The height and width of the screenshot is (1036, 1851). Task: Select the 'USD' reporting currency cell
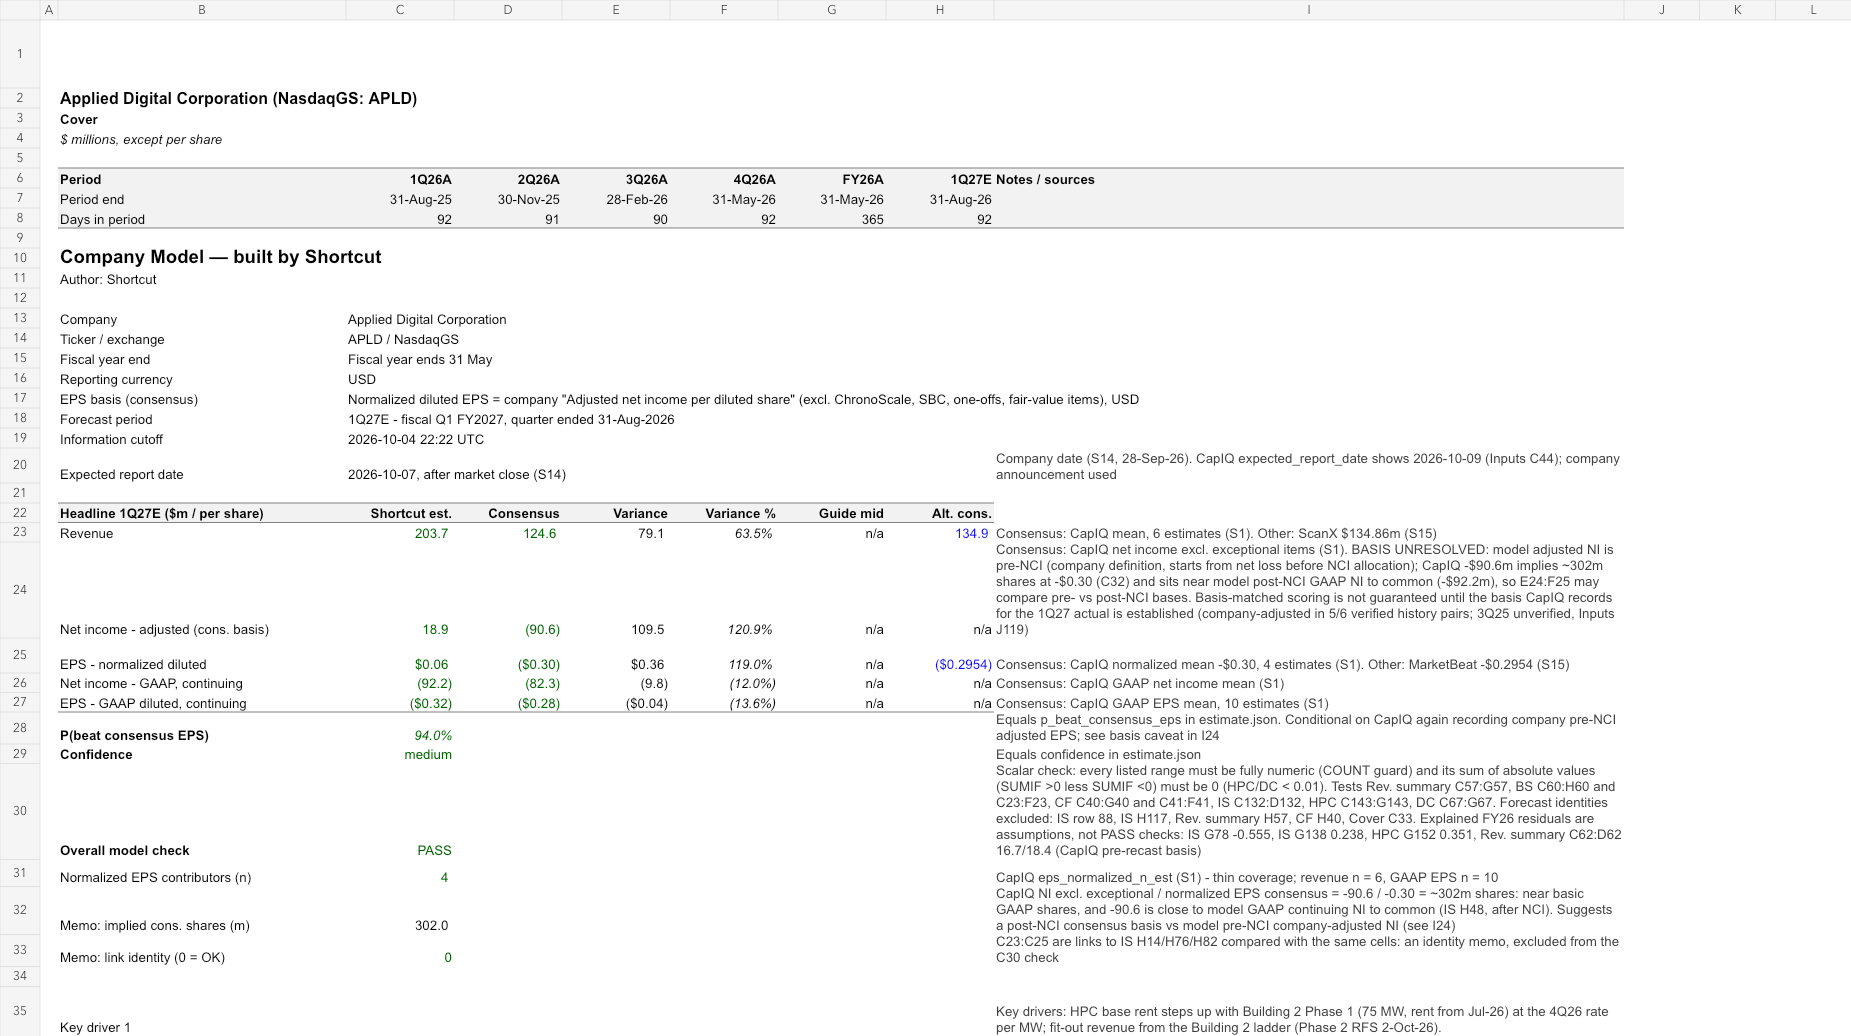(x=362, y=379)
